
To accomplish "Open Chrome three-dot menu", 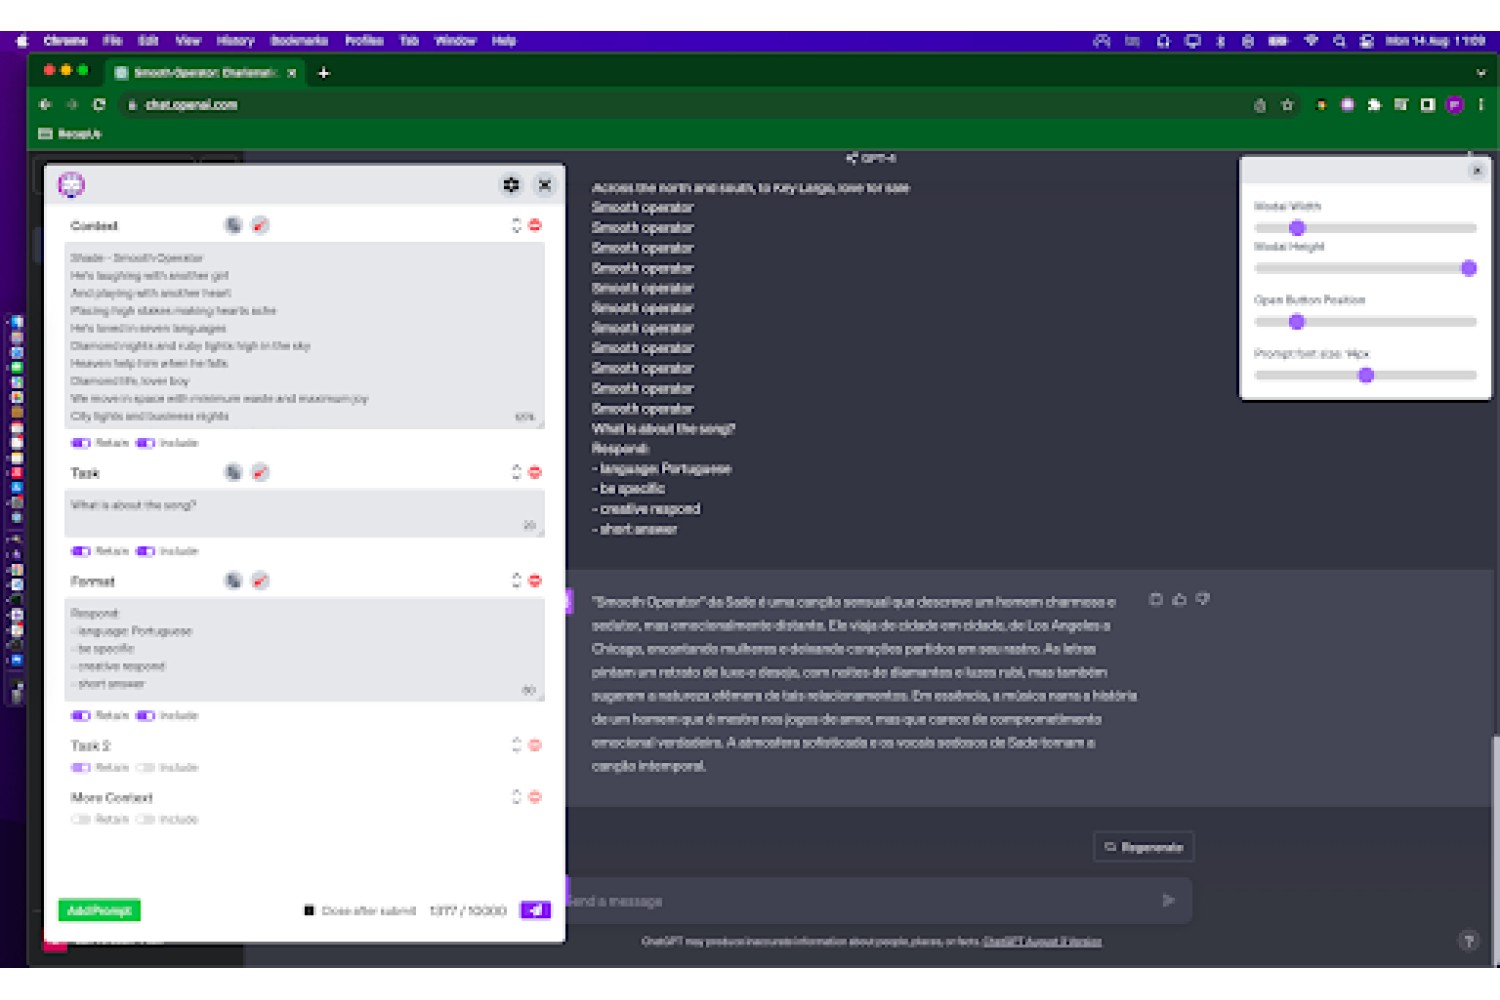I will [1481, 104].
